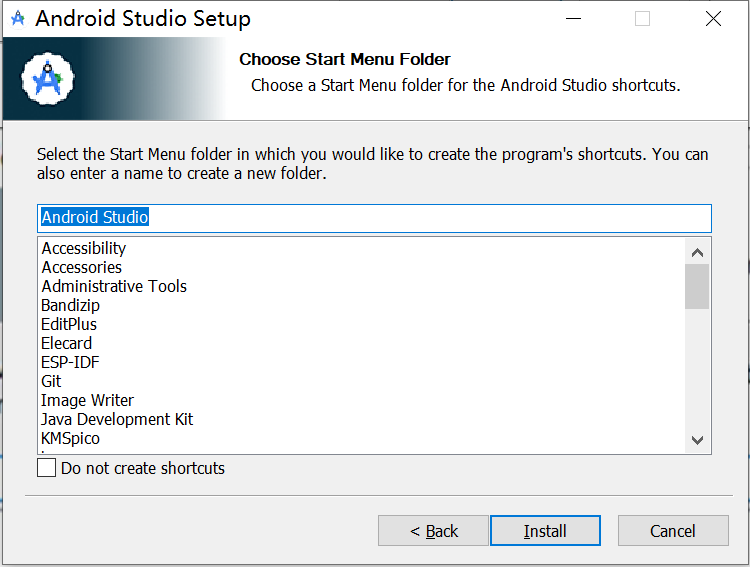This screenshot has width=750, height=567.
Task: Select the ESP-IDF folder entry
Action: (70, 362)
